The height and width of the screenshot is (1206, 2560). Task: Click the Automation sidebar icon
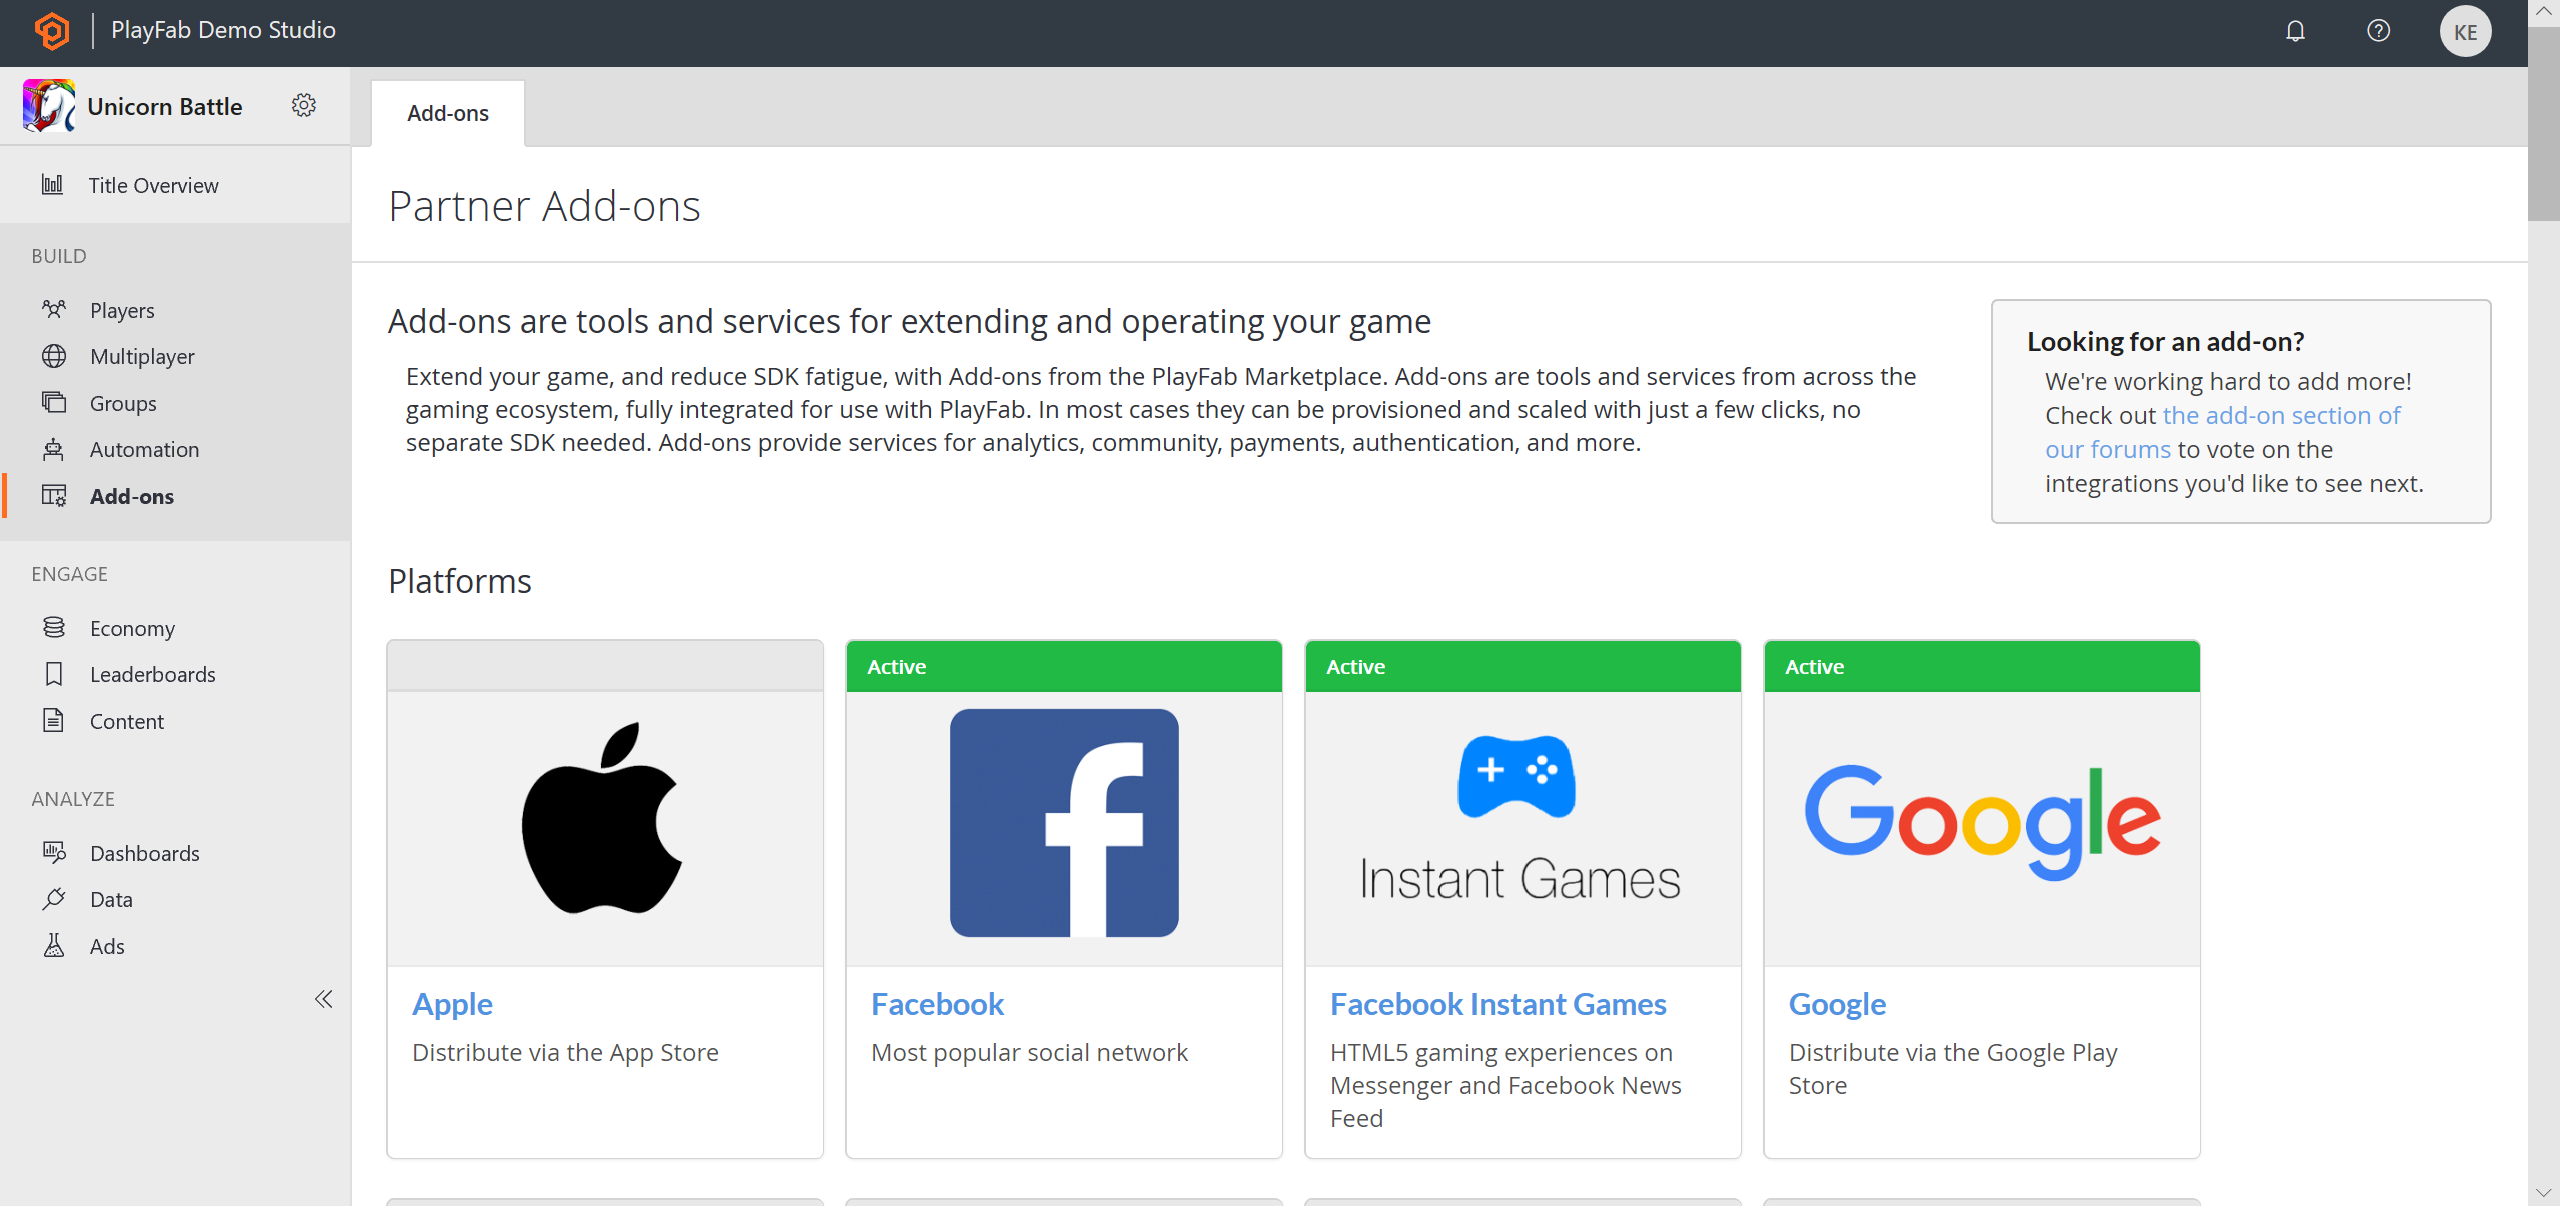52,449
